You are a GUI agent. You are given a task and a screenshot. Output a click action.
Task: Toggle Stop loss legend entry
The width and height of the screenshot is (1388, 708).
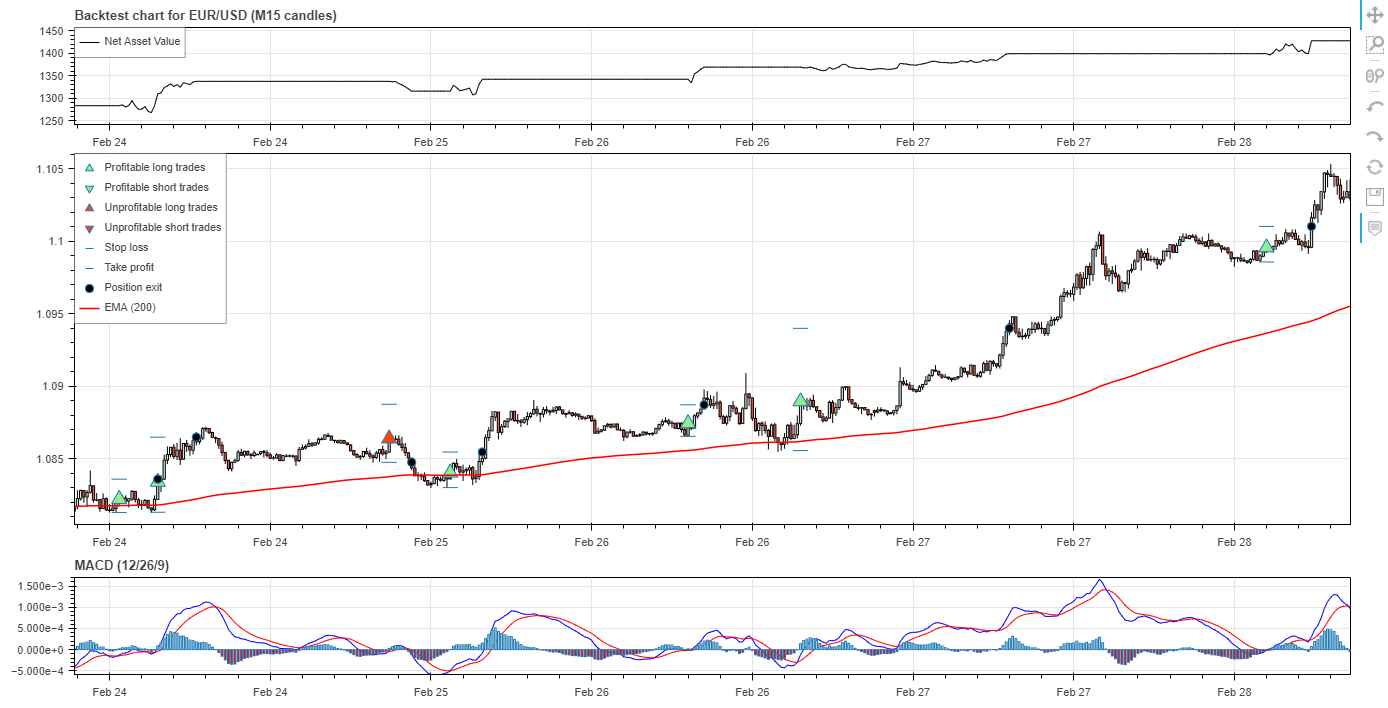point(115,248)
